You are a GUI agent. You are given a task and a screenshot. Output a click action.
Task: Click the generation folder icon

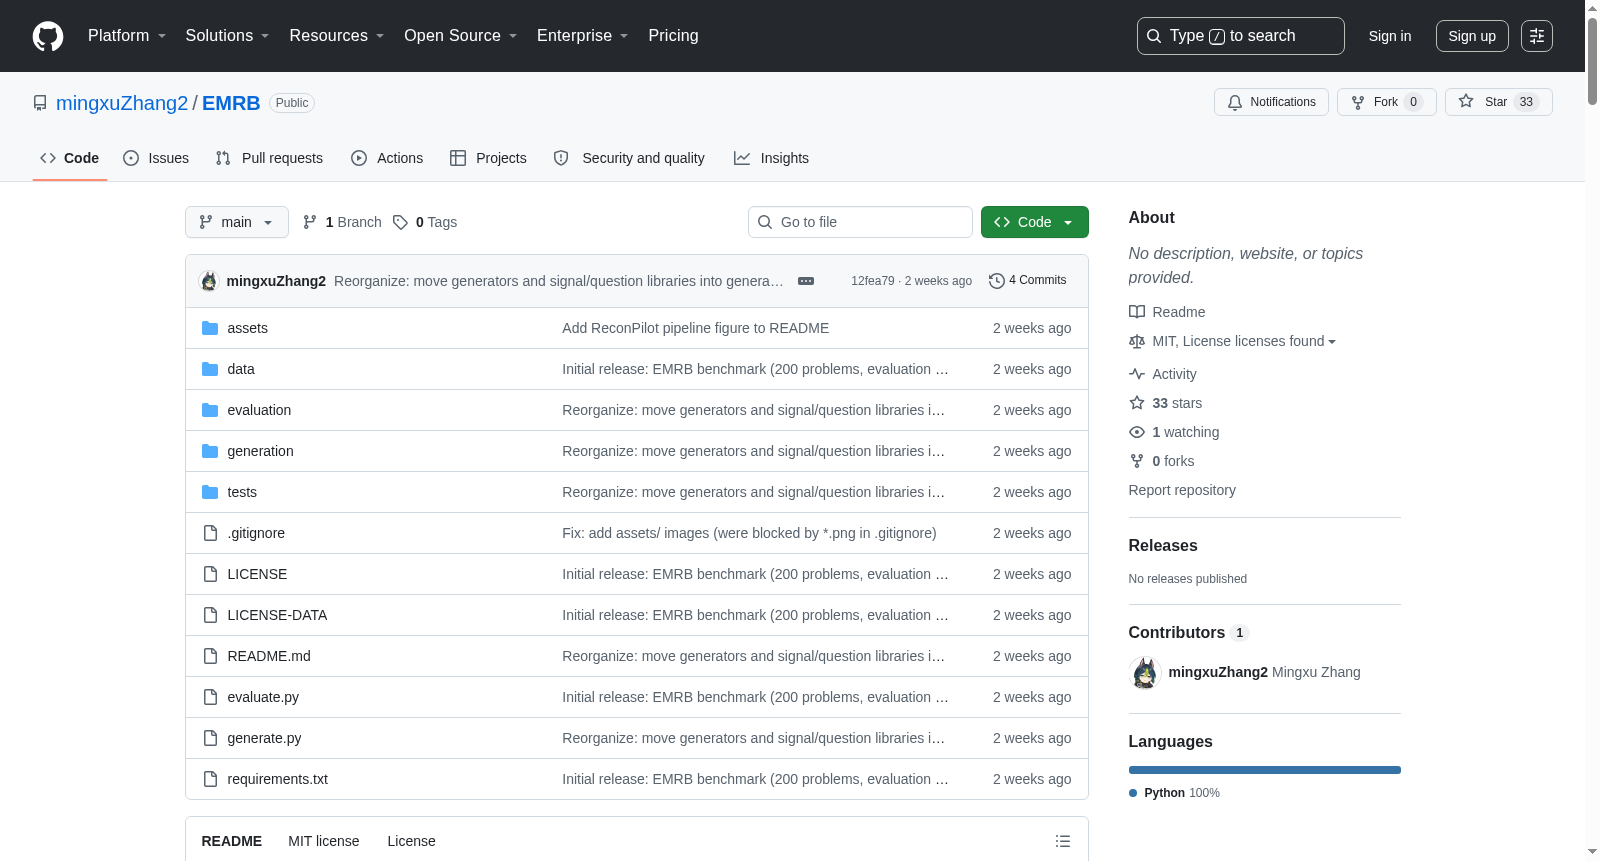click(210, 451)
